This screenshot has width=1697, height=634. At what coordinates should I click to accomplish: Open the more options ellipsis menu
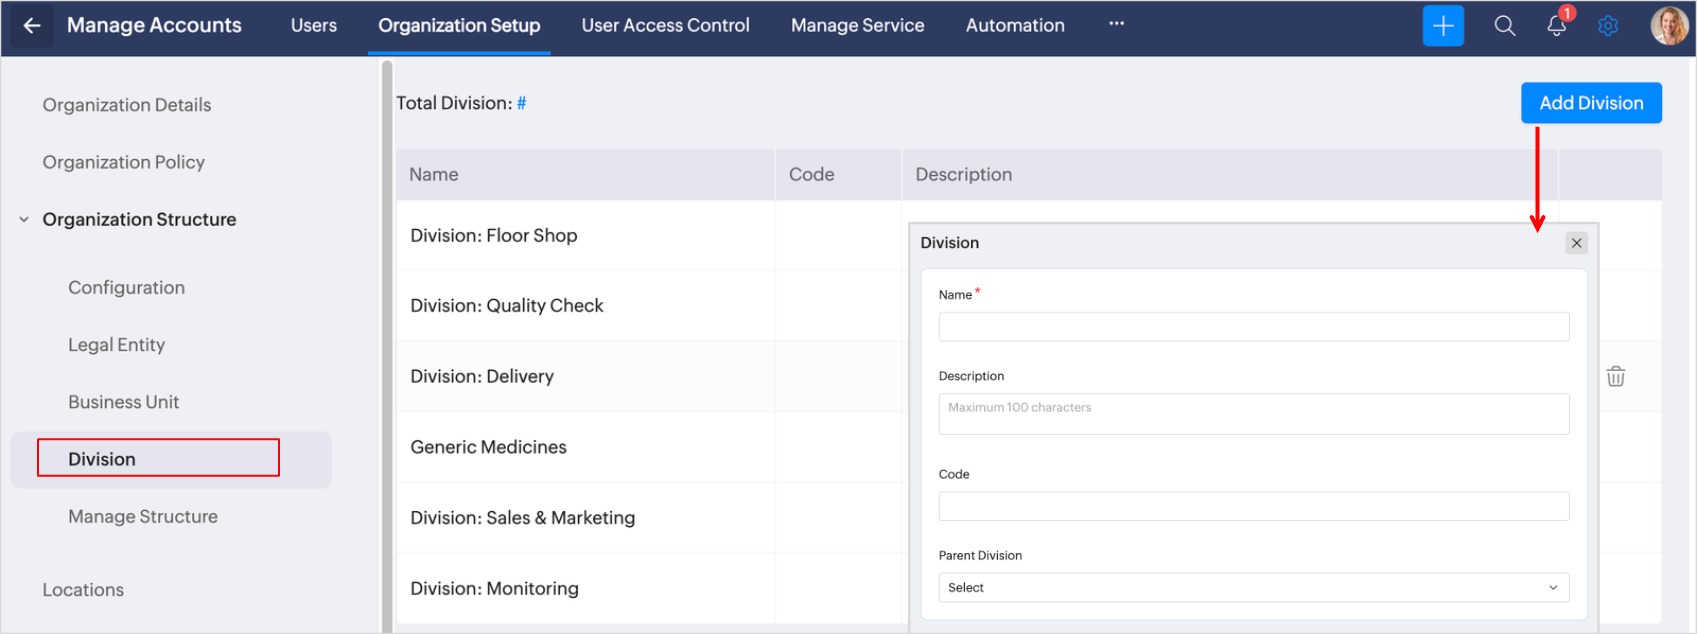point(1116,24)
